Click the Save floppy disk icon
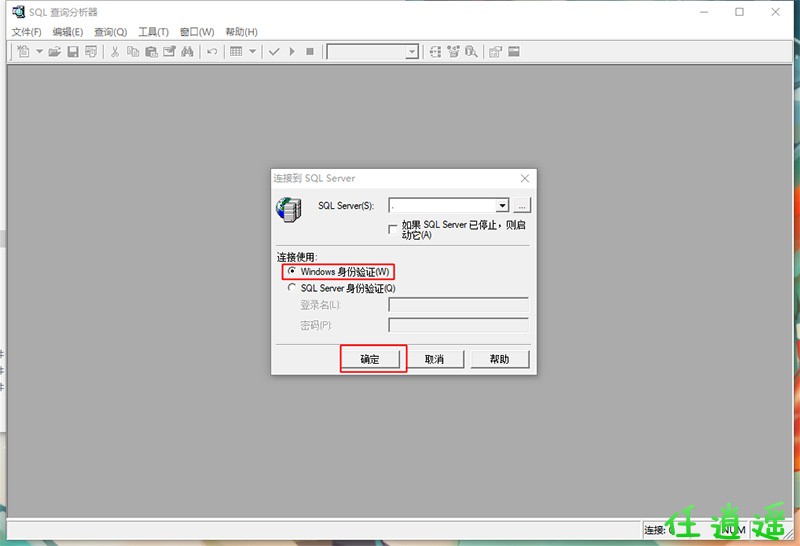 click(x=73, y=52)
